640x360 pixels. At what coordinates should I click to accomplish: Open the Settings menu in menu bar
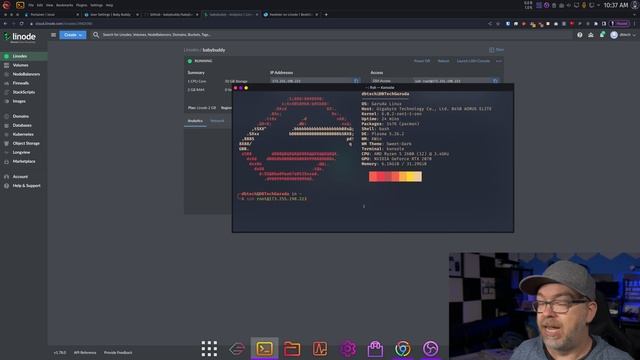point(96,5)
